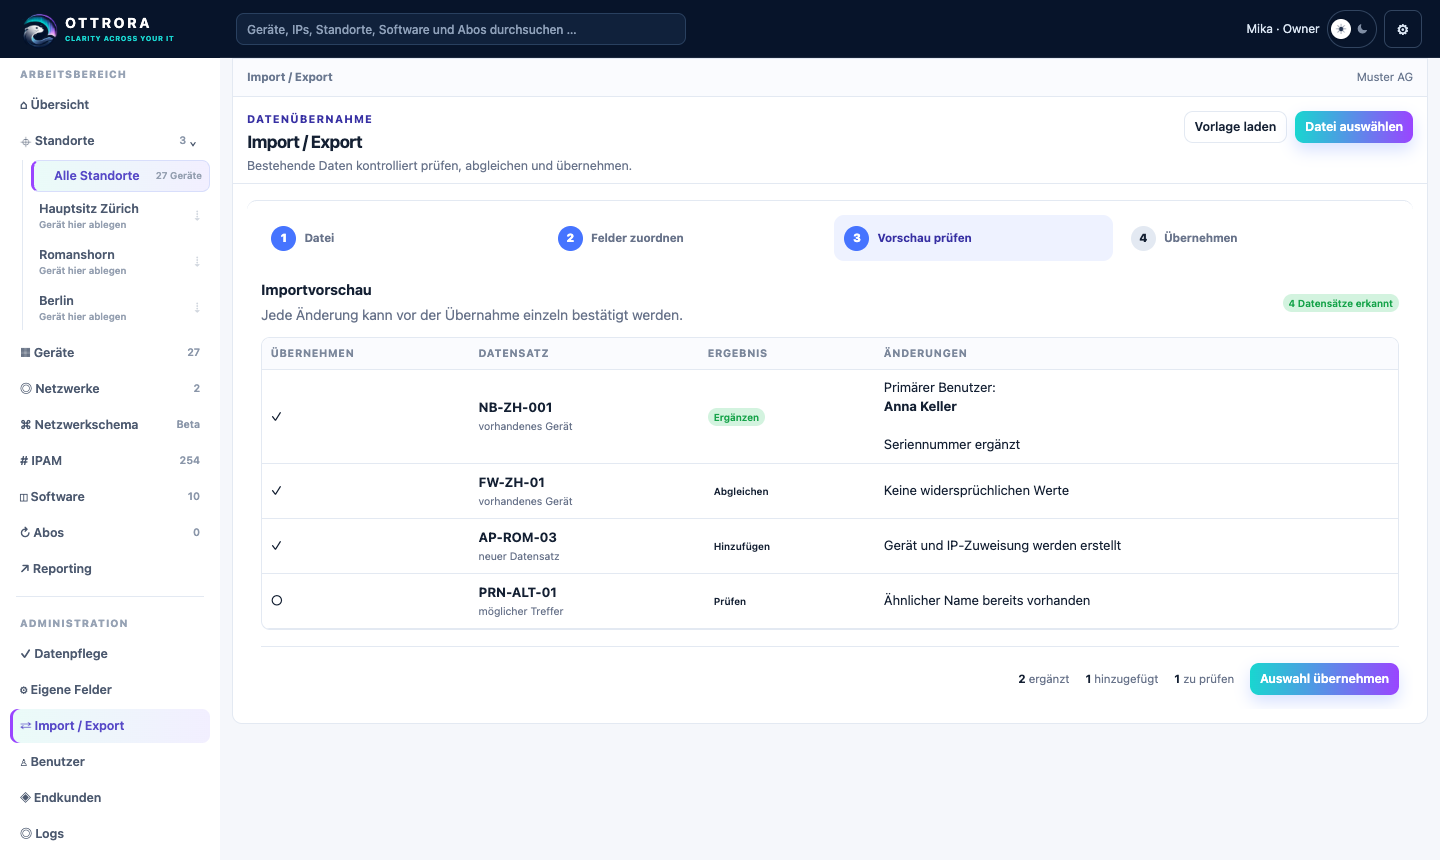Click the Ergänzen result badge
The height and width of the screenshot is (860, 1440).
pyautogui.click(x=736, y=417)
